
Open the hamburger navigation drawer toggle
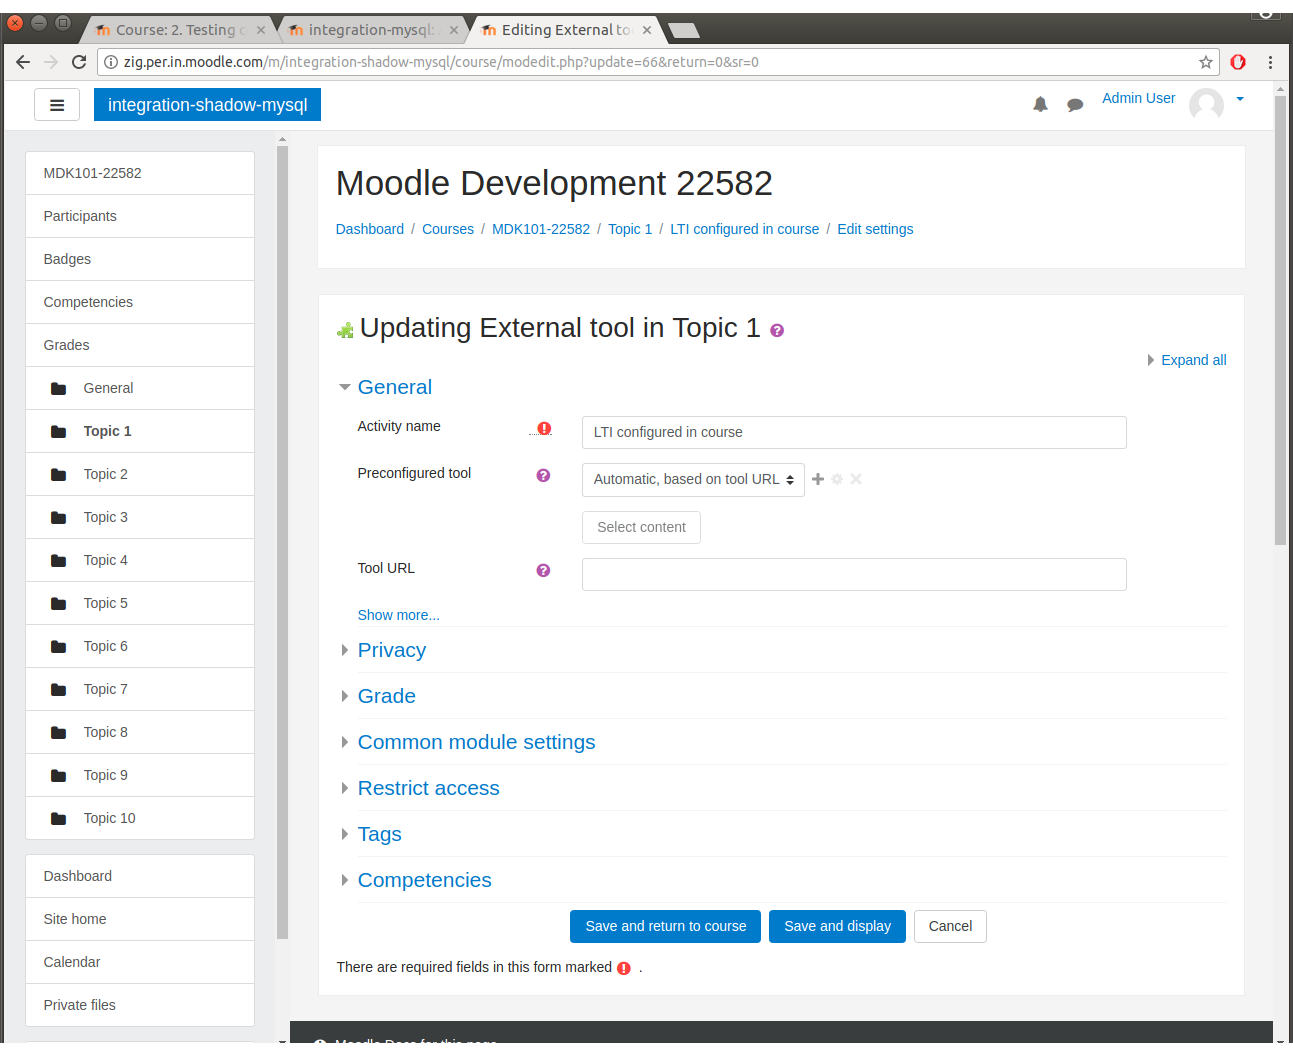(57, 105)
